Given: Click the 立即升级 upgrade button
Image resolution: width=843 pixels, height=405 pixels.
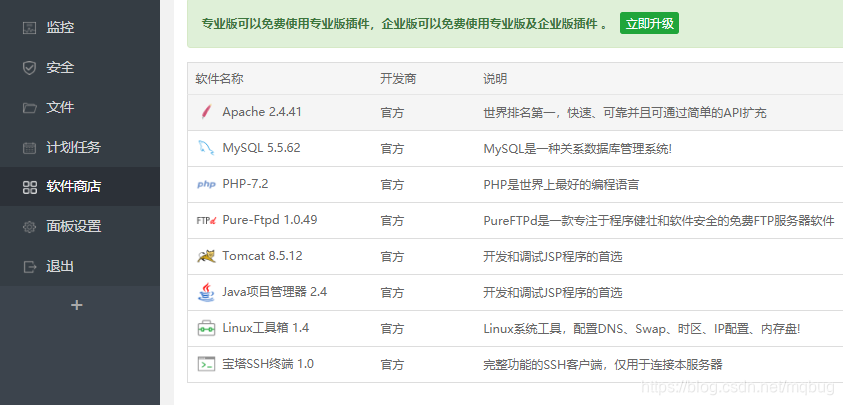Looking at the screenshot, I should coord(649,24).
